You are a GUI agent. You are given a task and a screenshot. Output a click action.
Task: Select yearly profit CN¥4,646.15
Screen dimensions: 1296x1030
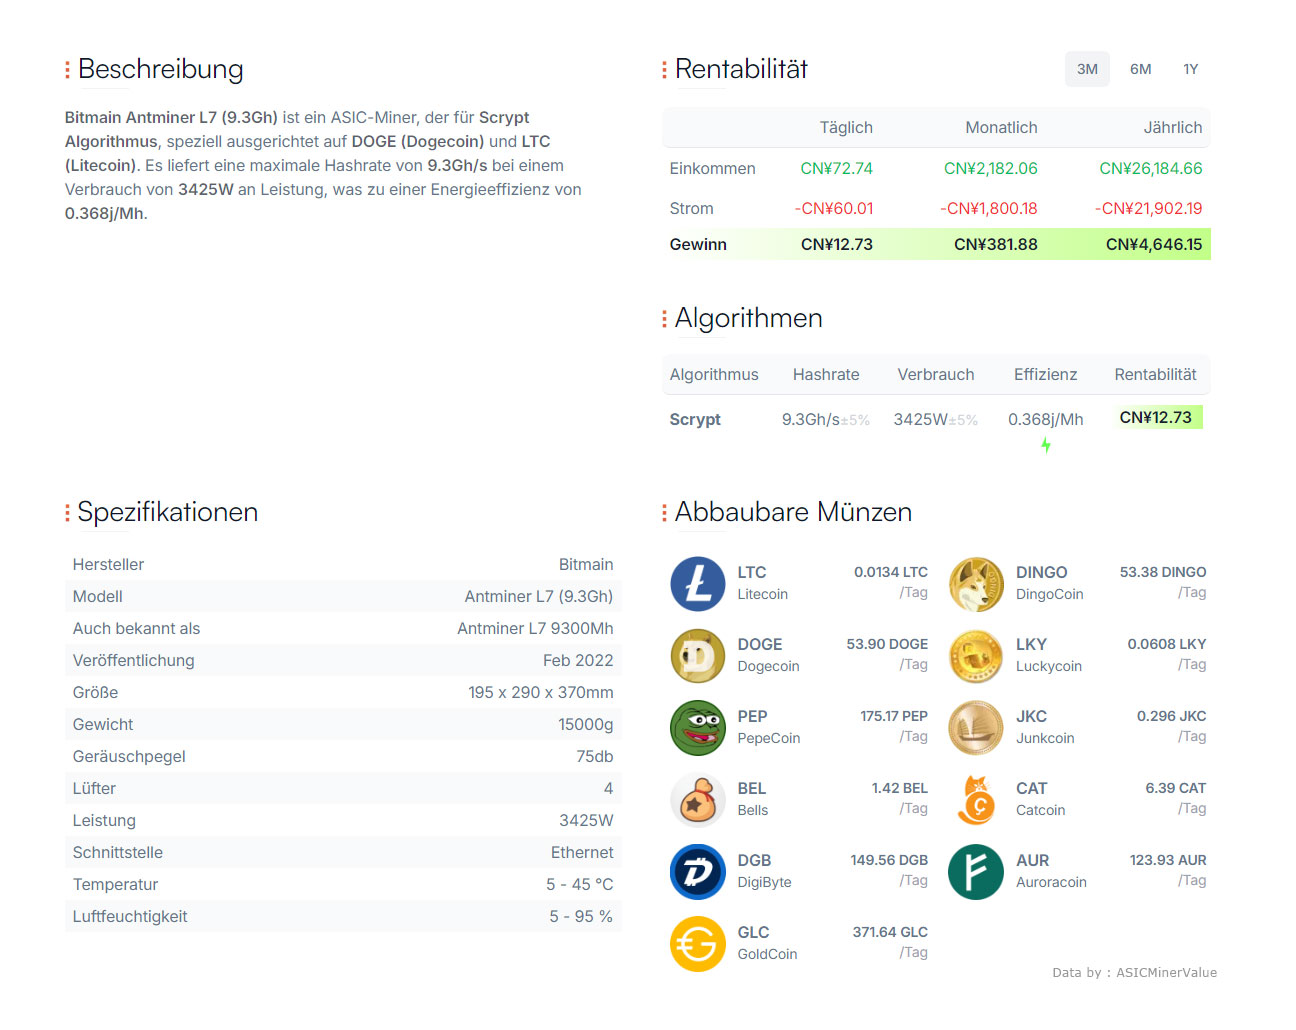[x=1154, y=244]
